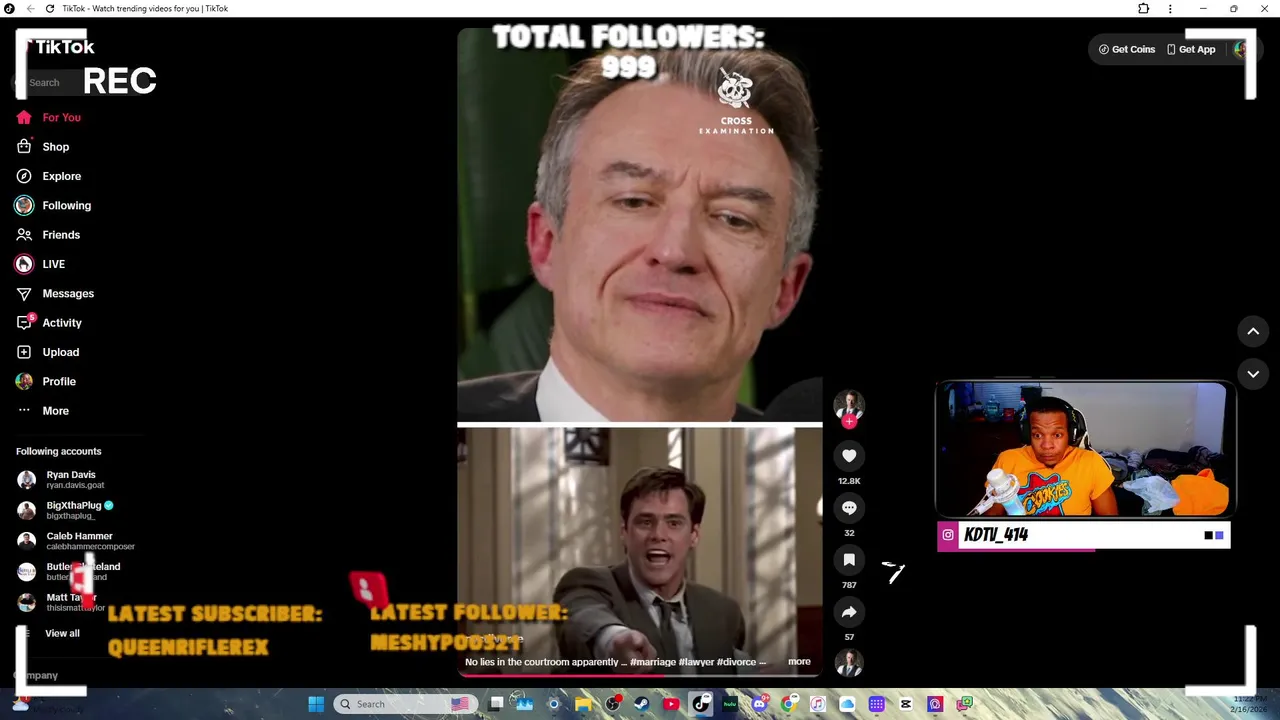Open browser extensions puzzle icon
The width and height of the screenshot is (1280, 720).
[1144, 9]
